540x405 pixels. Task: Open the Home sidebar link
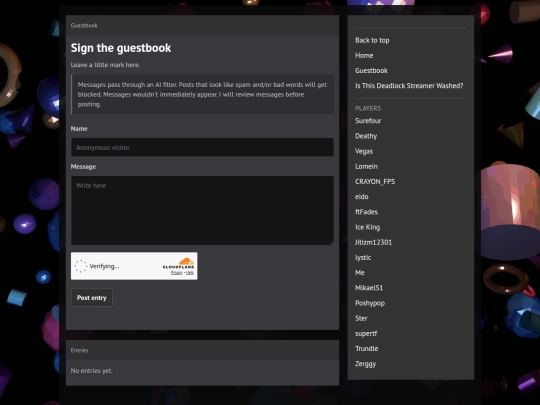(364, 55)
